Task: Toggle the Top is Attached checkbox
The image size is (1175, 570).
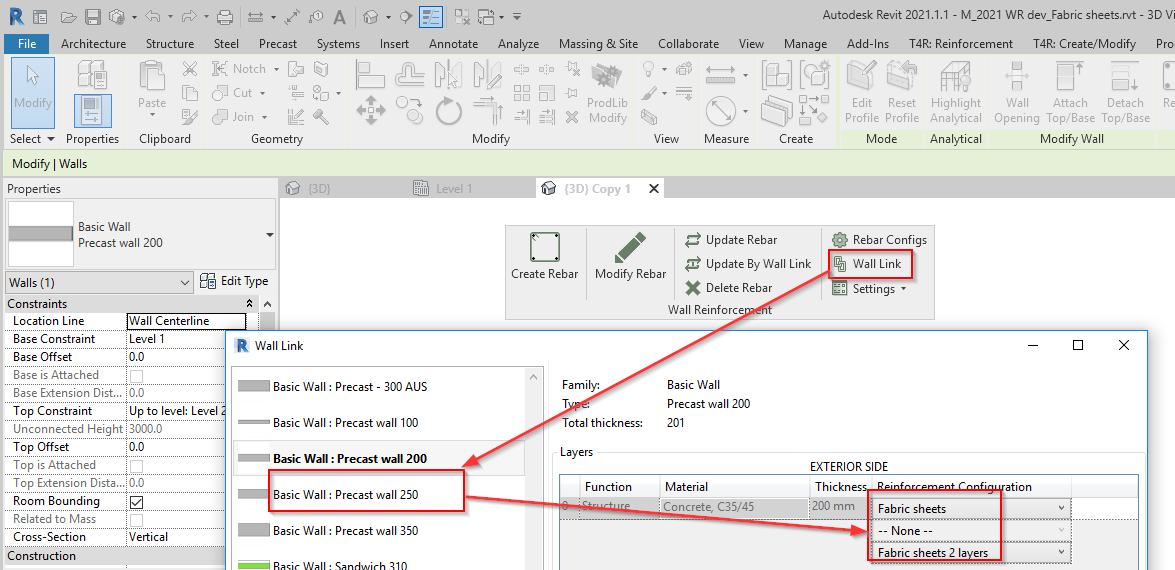Action: pos(136,465)
